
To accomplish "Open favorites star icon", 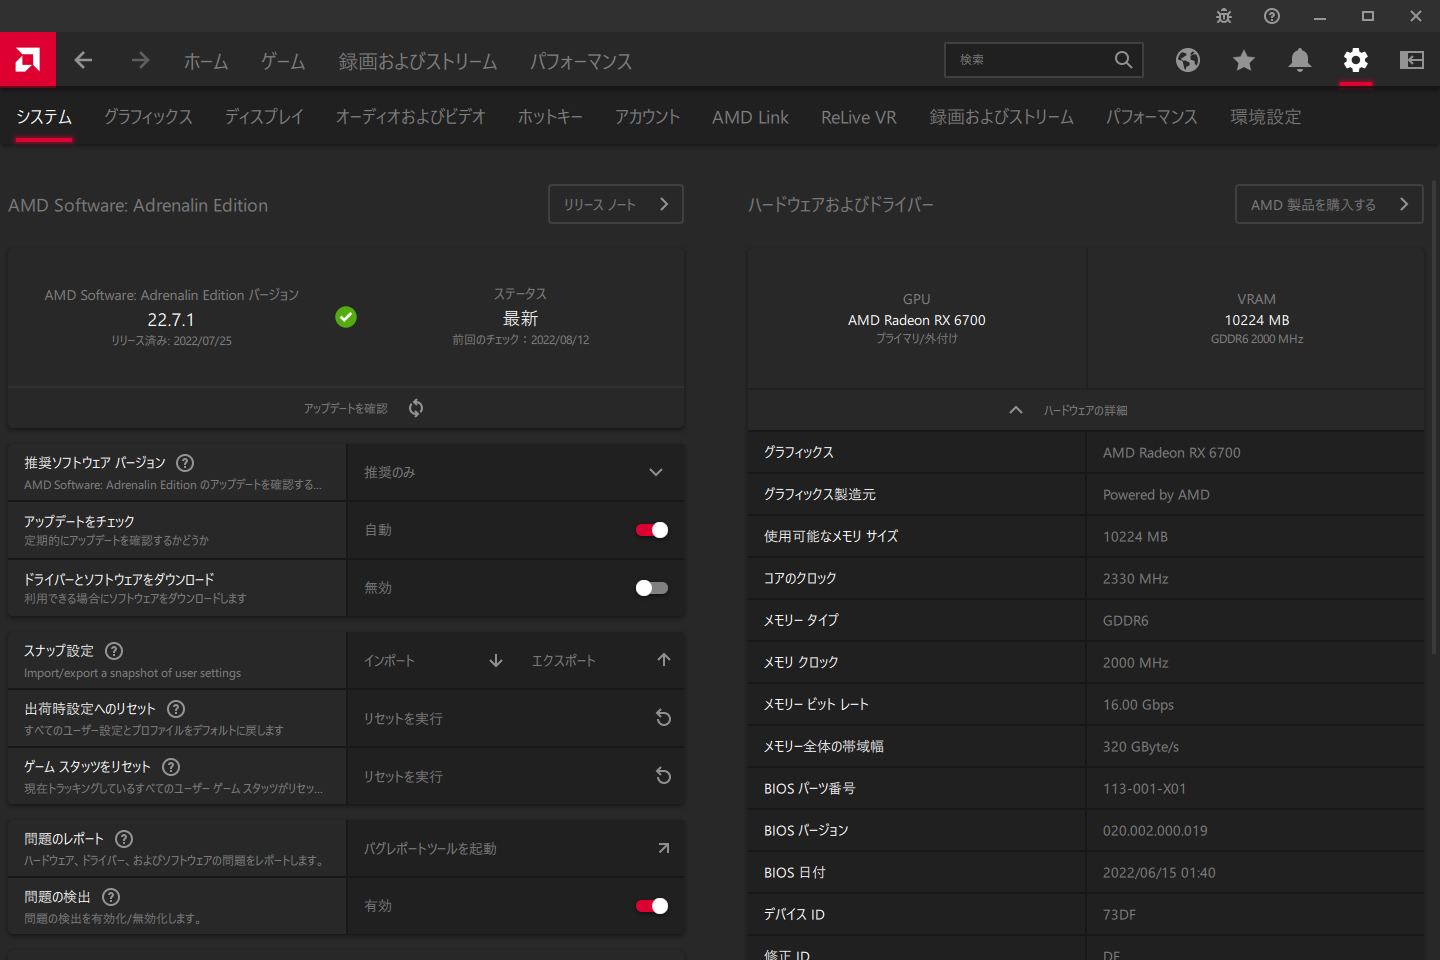I will pyautogui.click(x=1244, y=60).
